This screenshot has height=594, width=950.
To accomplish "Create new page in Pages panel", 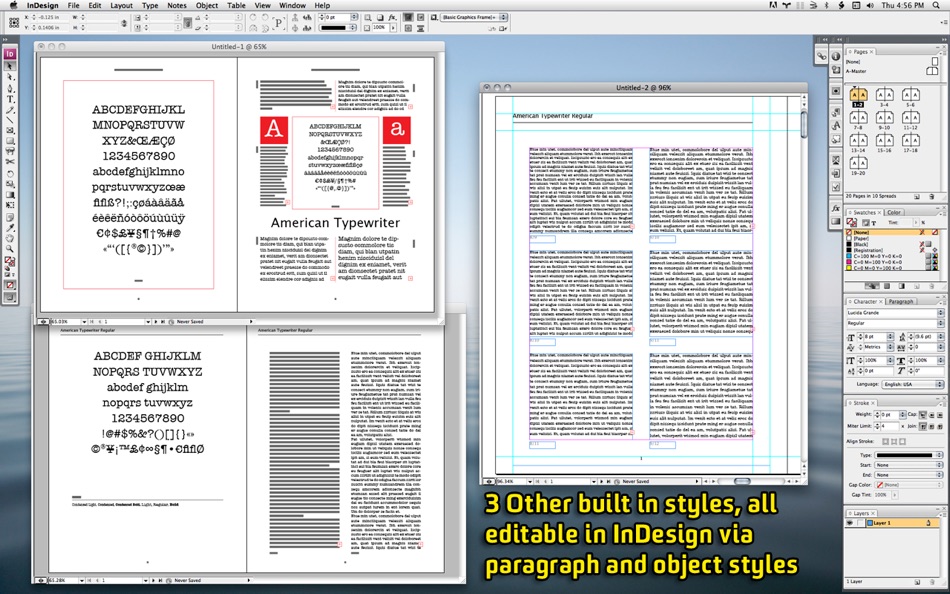I will (x=917, y=196).
